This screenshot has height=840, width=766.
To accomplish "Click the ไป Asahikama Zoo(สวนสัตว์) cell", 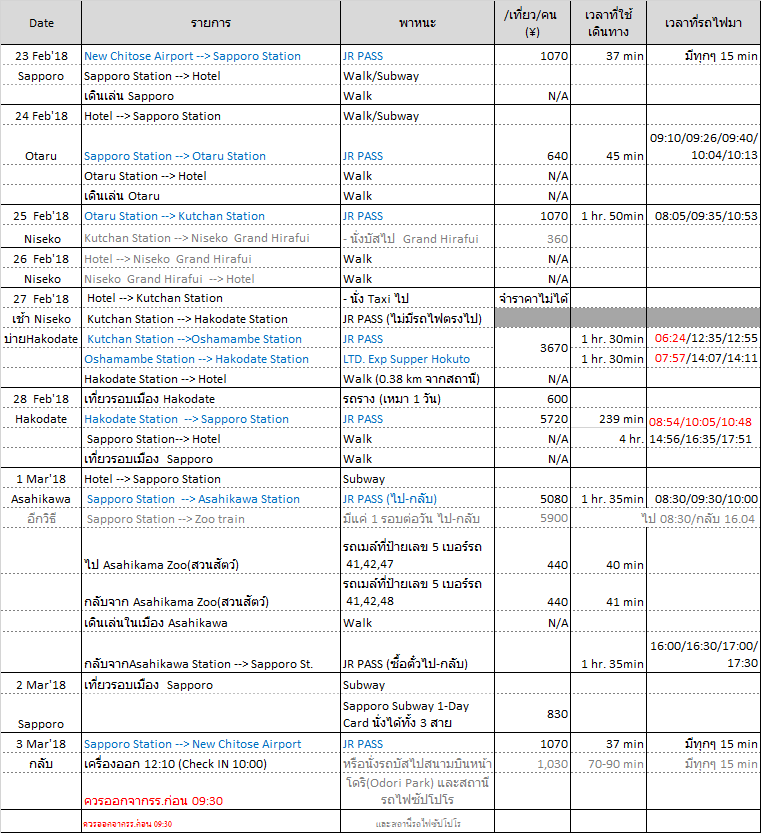I will coord(211,551).
